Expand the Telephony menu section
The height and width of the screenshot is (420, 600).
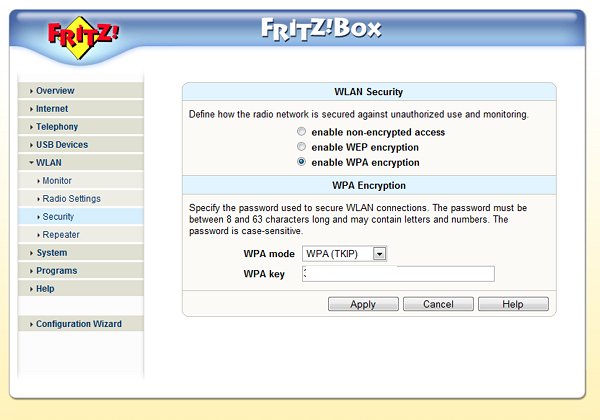pyautogui.click(x=56, y=127)
